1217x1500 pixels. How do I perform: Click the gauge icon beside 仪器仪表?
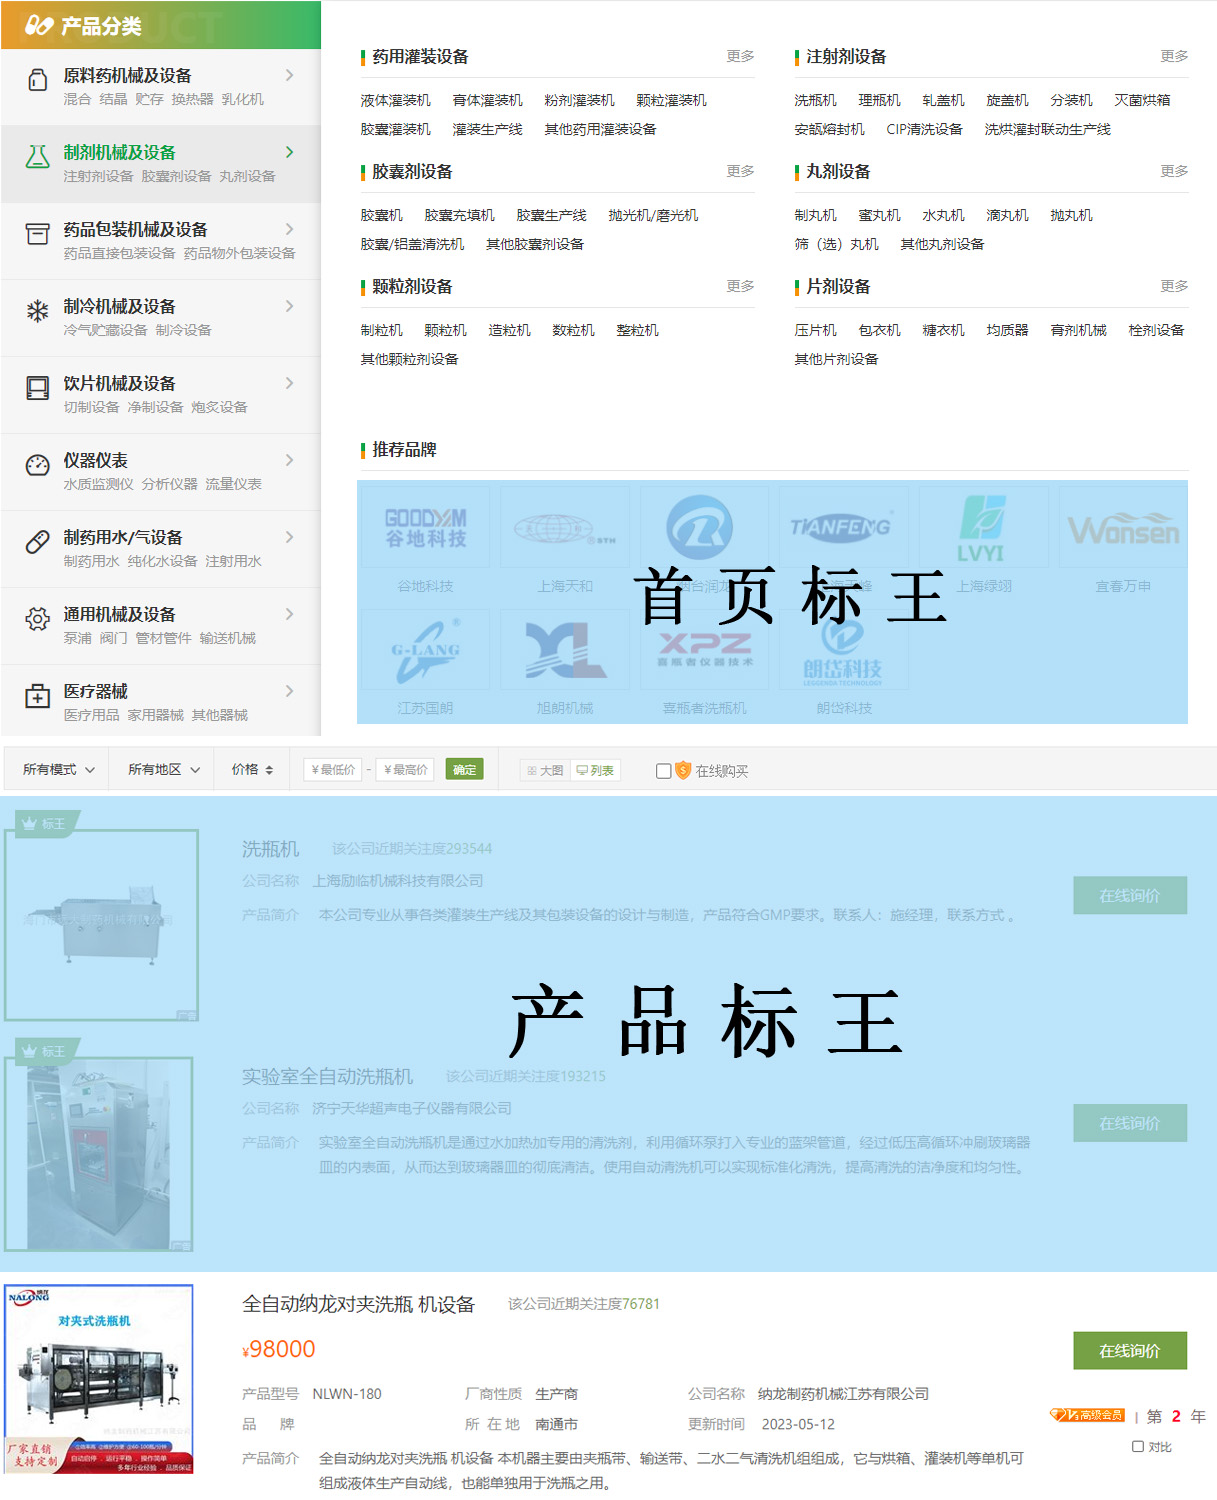[38, 465]
